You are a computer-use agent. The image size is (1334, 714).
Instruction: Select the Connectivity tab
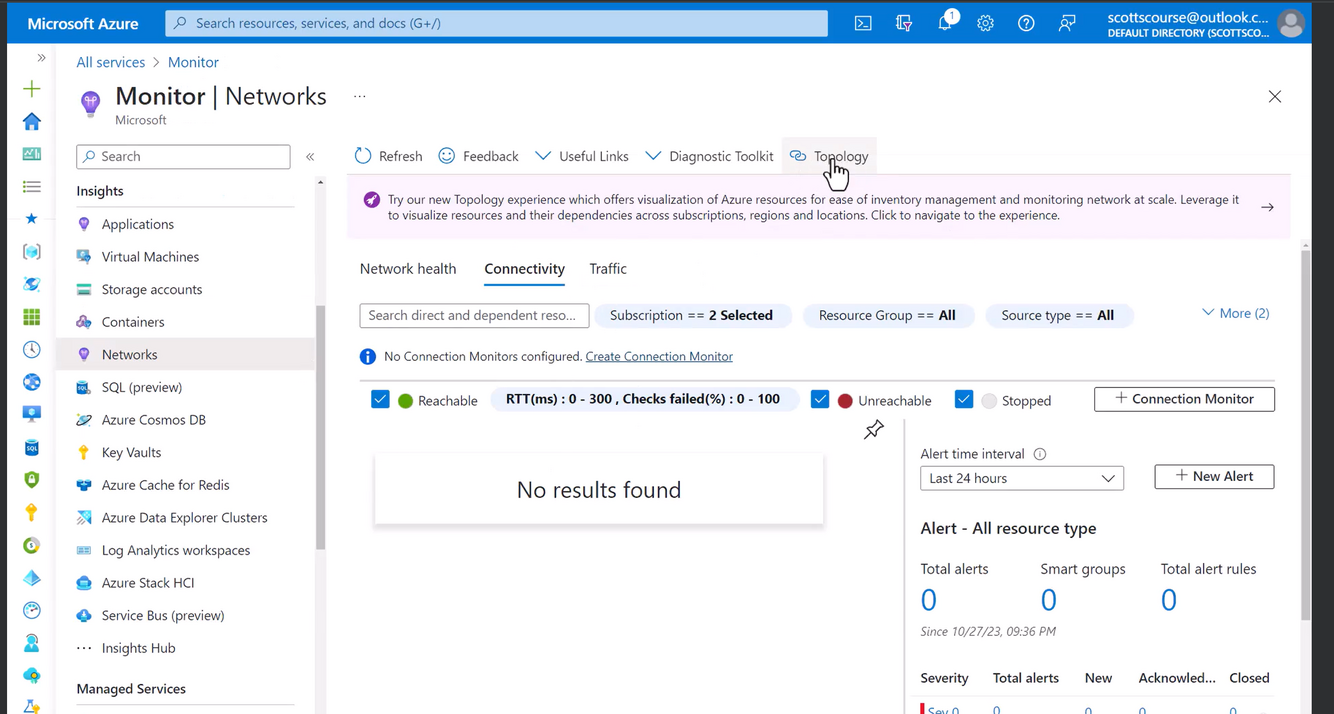525,268
